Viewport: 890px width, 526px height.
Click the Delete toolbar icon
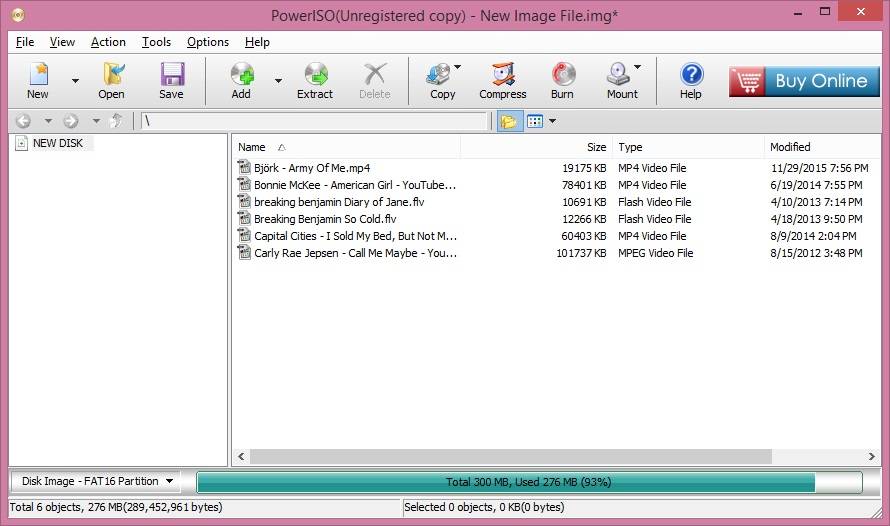tap(375, 81)
